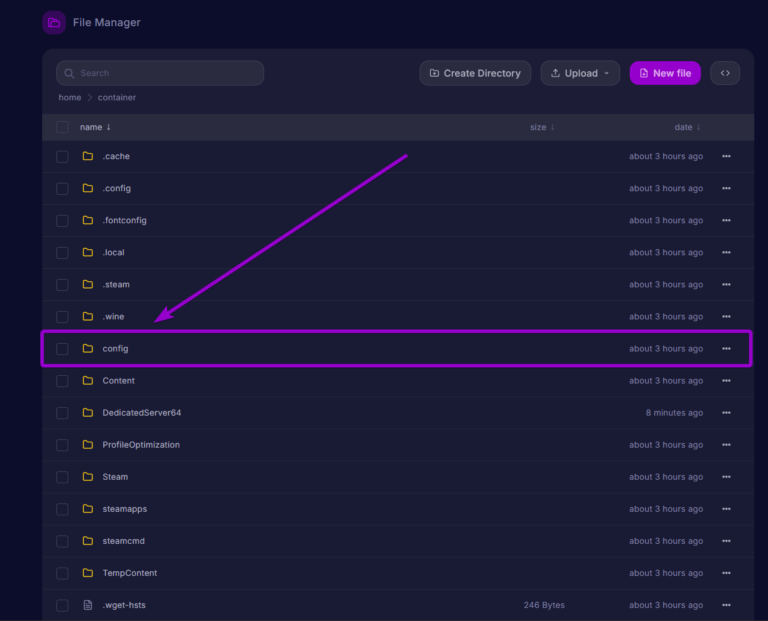
Task: Toggle the select-all checkbox in header
Action: pyautogui.click(x=62, y=127)
